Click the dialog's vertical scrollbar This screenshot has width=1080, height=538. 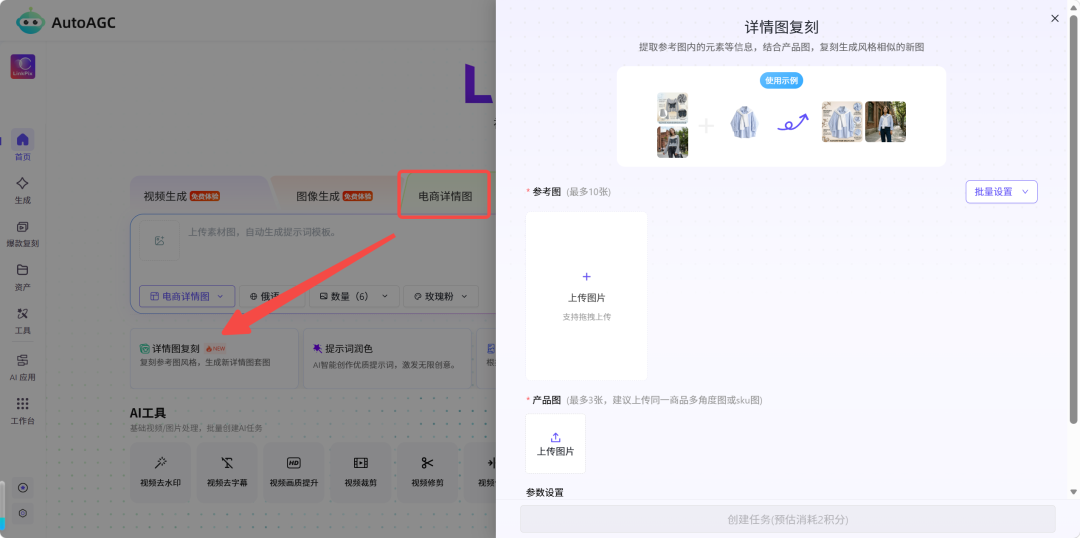(x=1073, y=219)
